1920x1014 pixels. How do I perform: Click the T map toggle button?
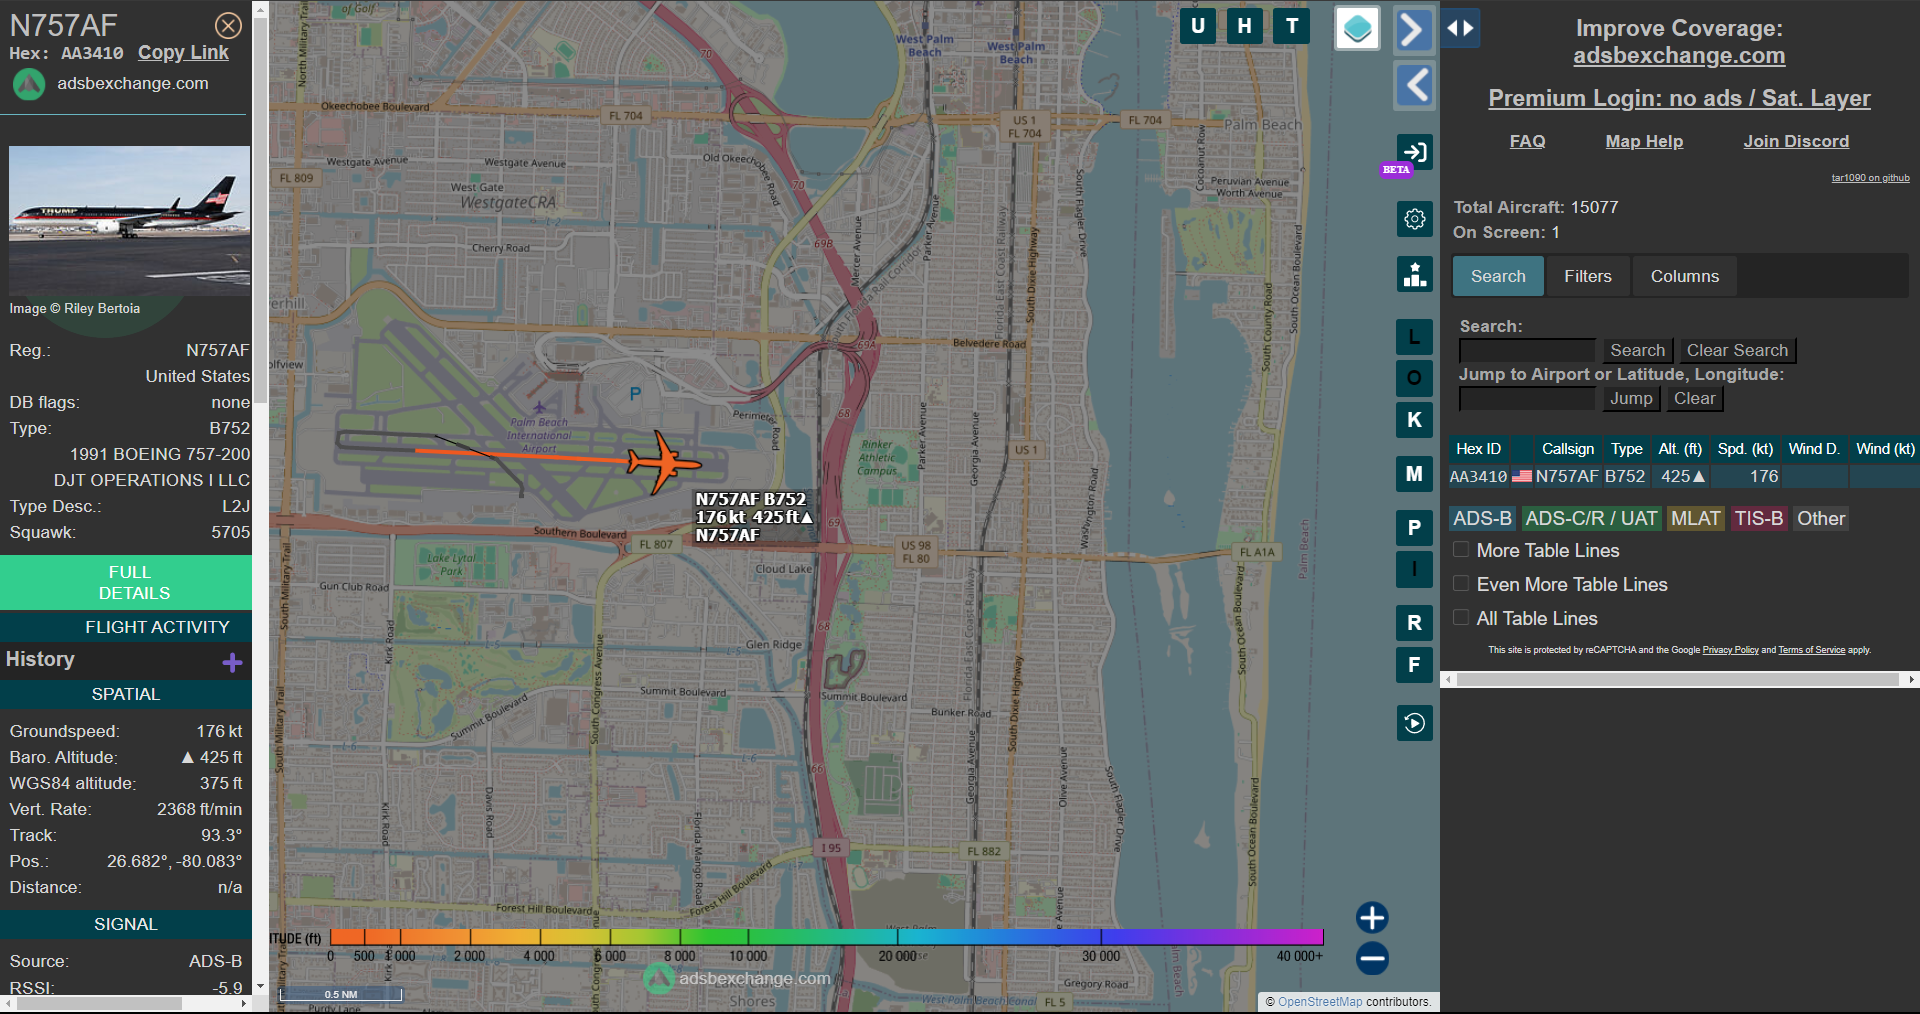coord(1292,26)
